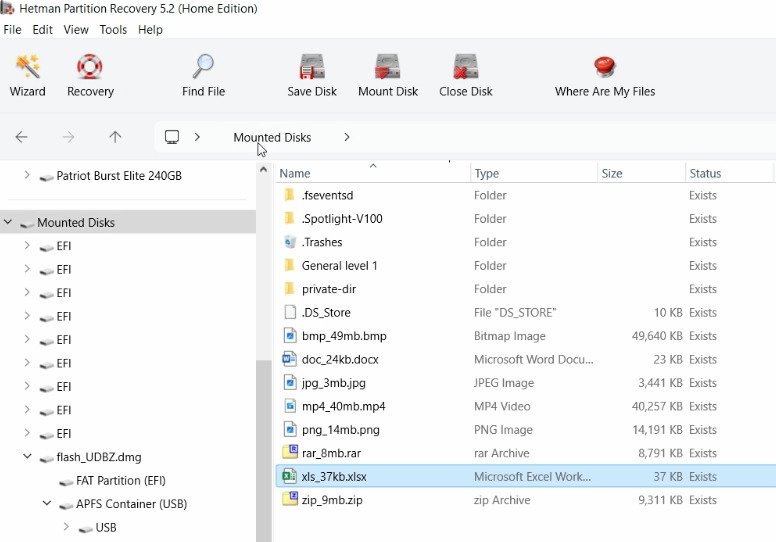Open the Find File search
This screenshot has height=542, width=776.
pyautogui.click(x=203, y=76)
